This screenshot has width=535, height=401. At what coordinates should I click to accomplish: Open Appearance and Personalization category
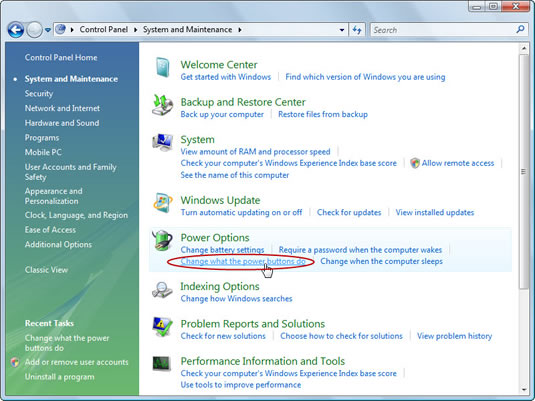pyautogui.click(x=53, y=196)
